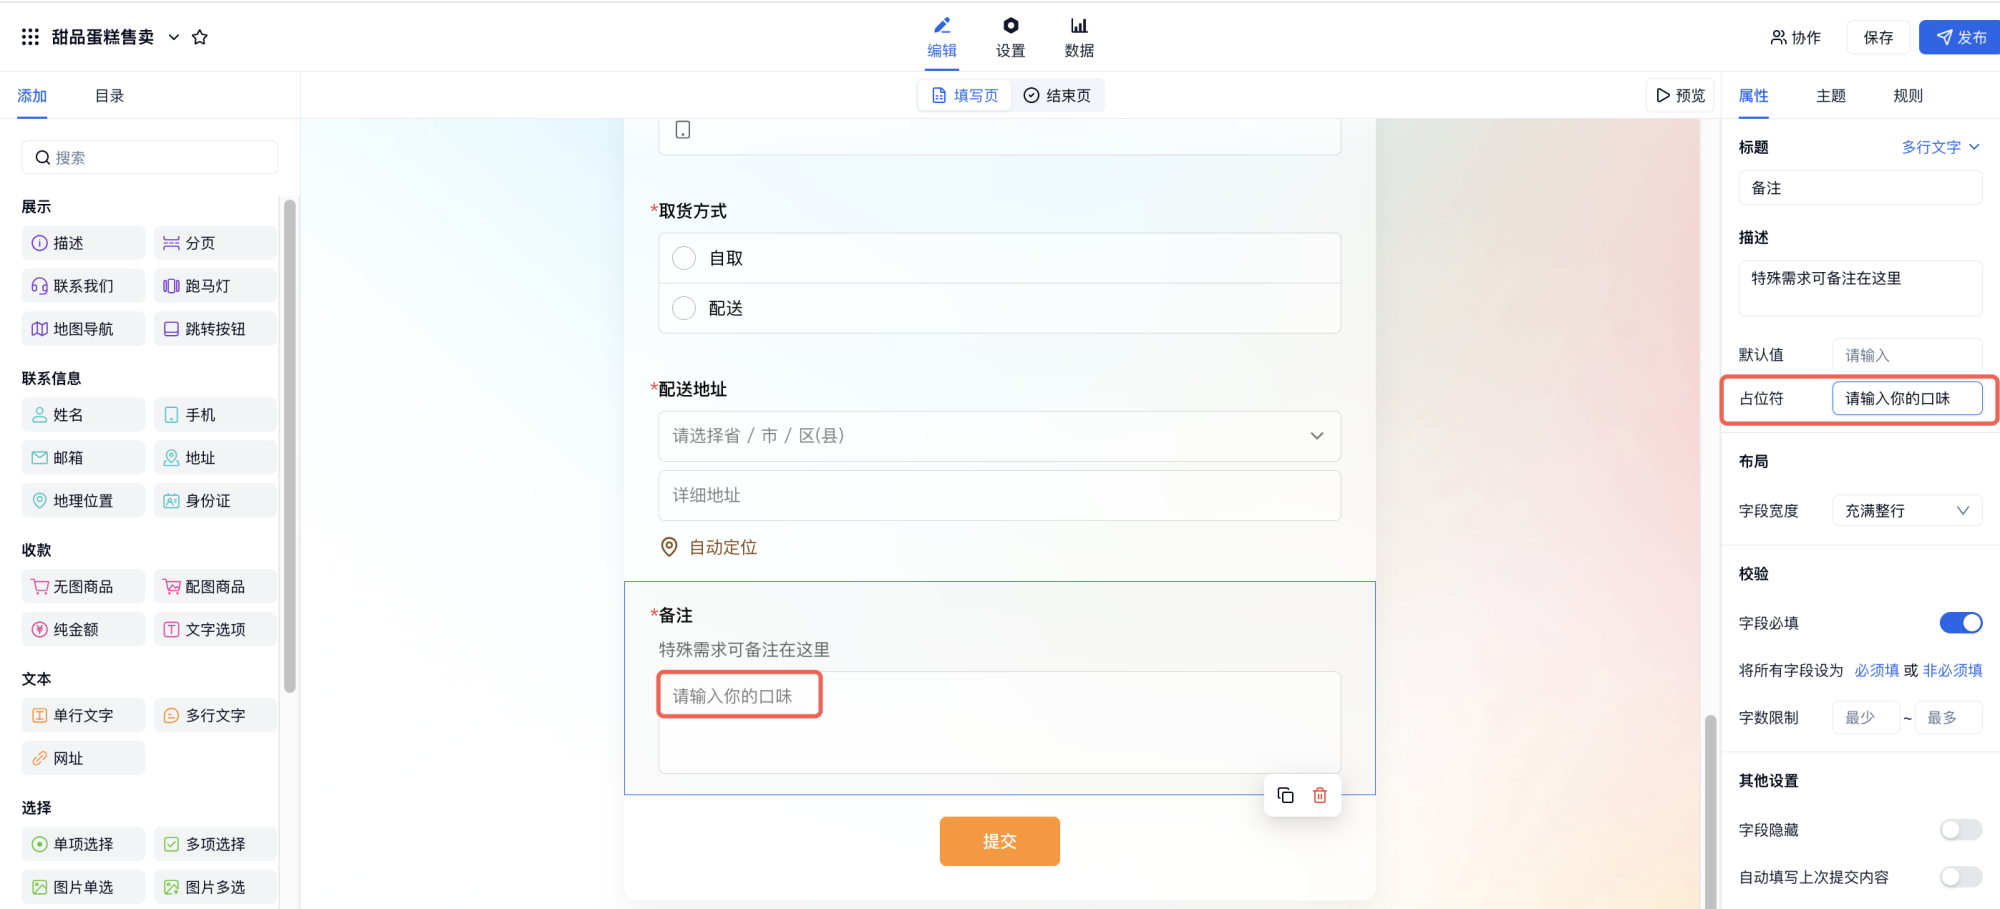Toggle the 字段必填 required switch
This screenshot has height=909, width=2000.
pos(1961,623)
